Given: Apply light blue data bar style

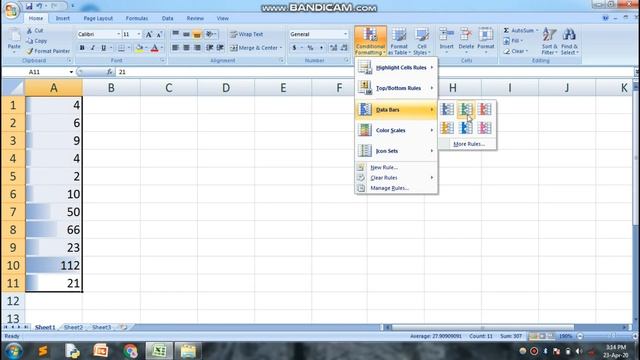Looking at the screenshot, I should [x=466, y=128].
